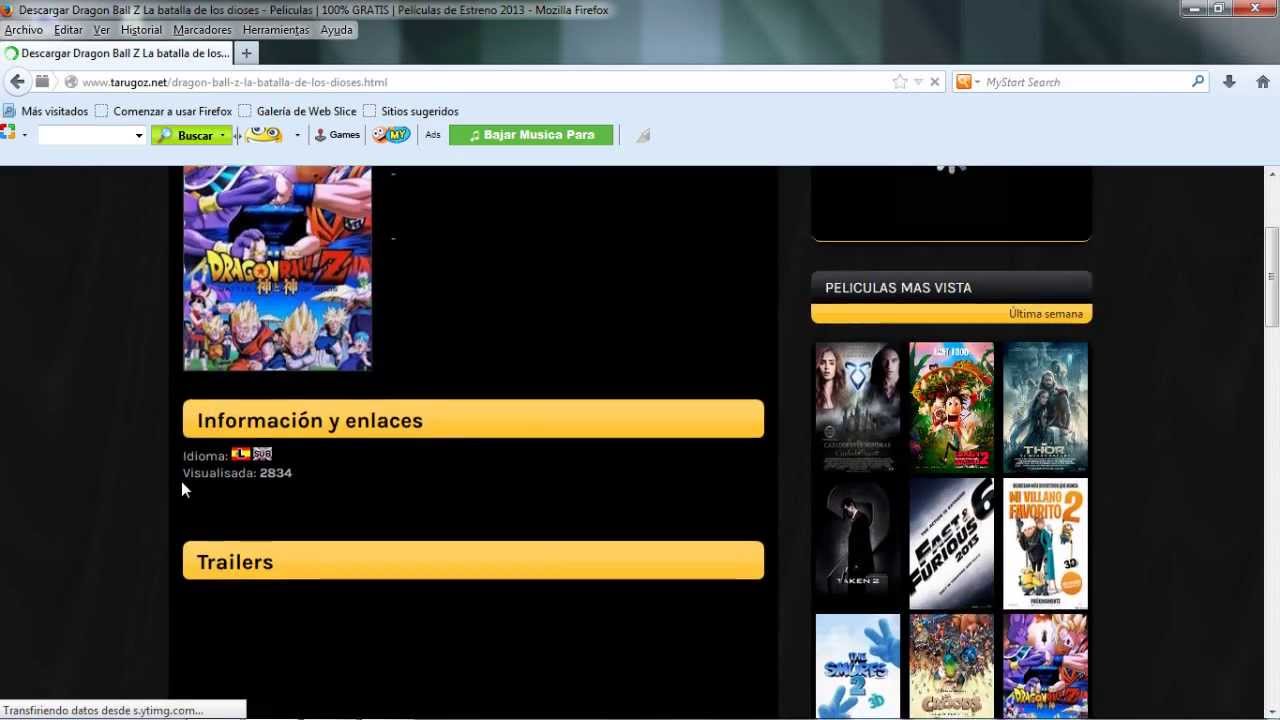Open The Smurfs 2 poster thumbnail

858,667
